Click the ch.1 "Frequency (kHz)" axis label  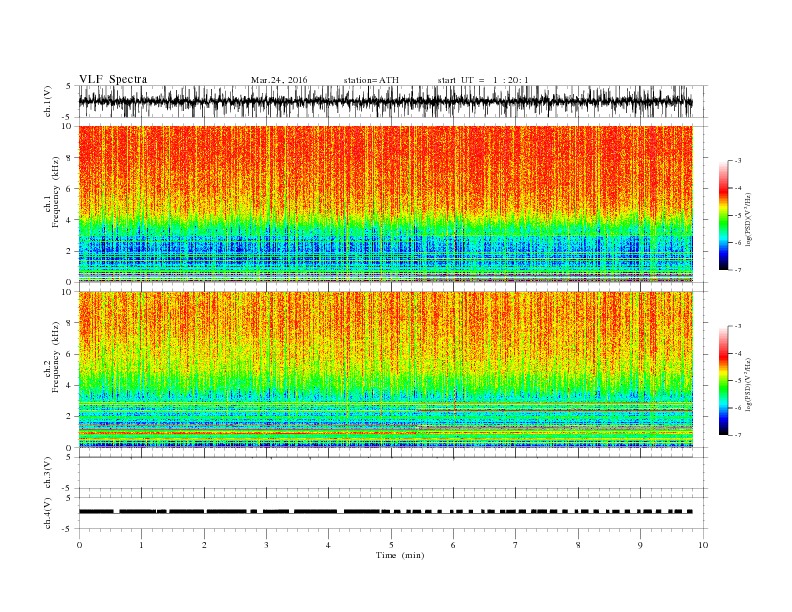(55, 192)
